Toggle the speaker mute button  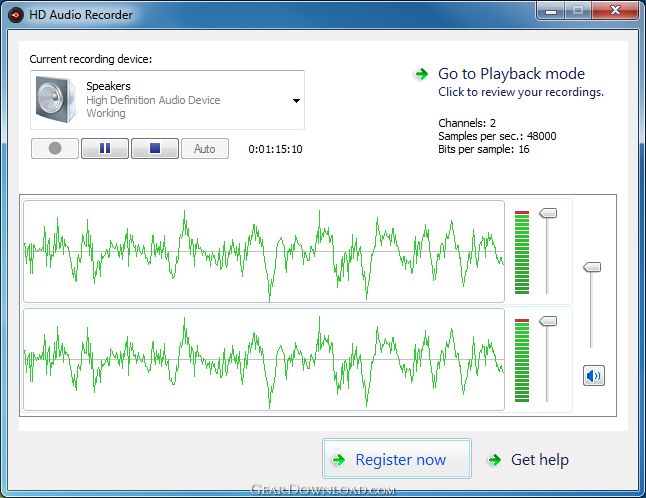(x=594, y=375)
